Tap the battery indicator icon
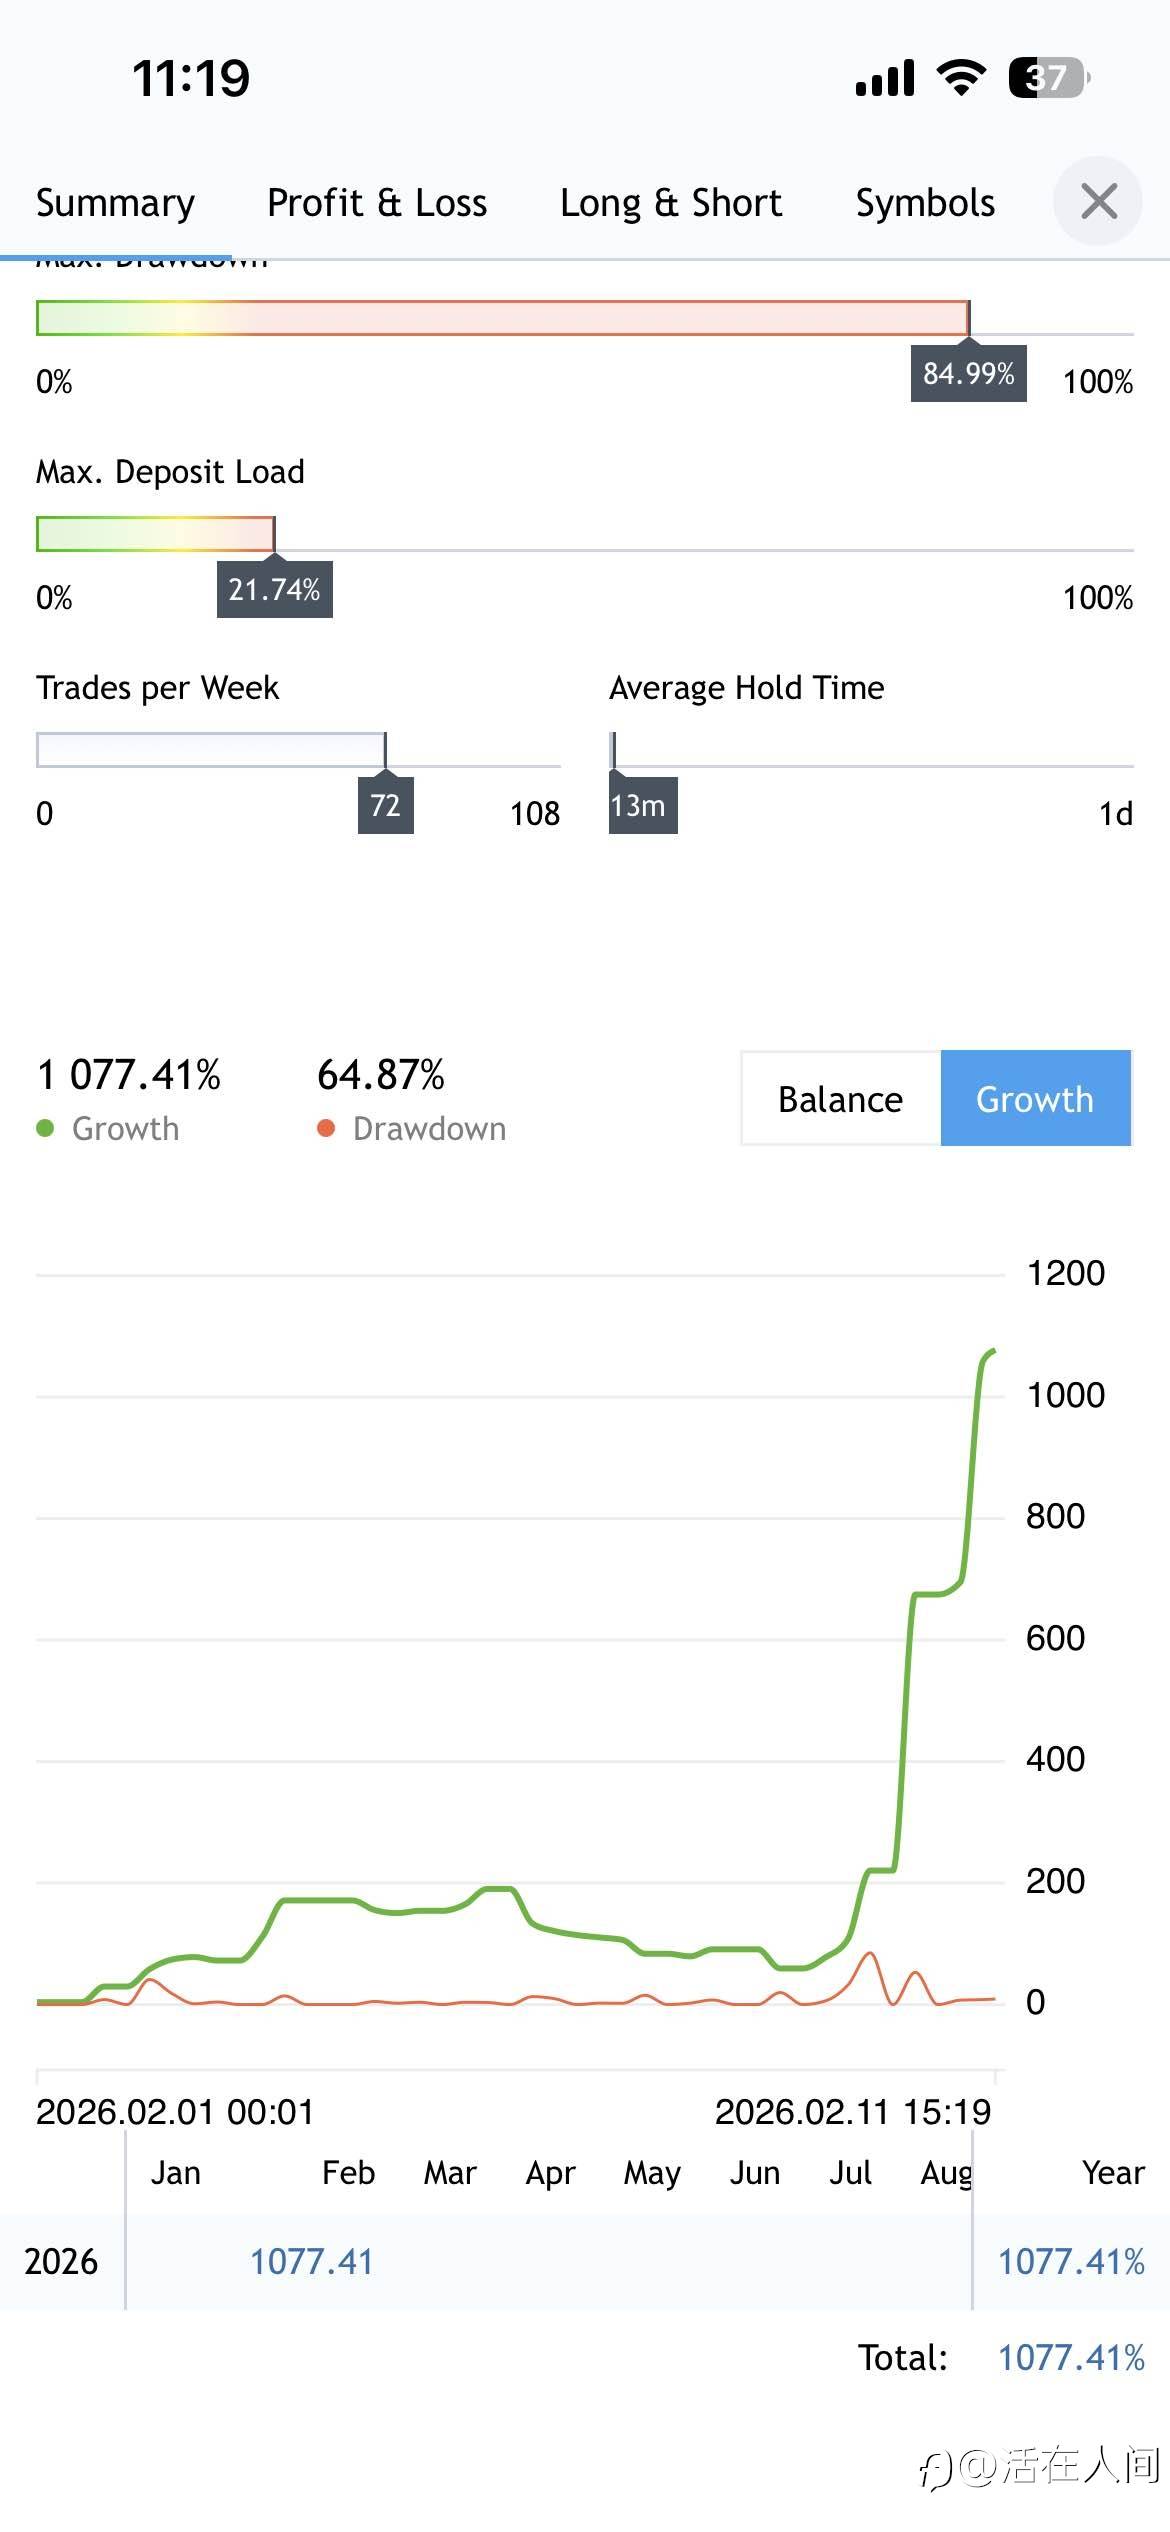 tap(1048, 78)
